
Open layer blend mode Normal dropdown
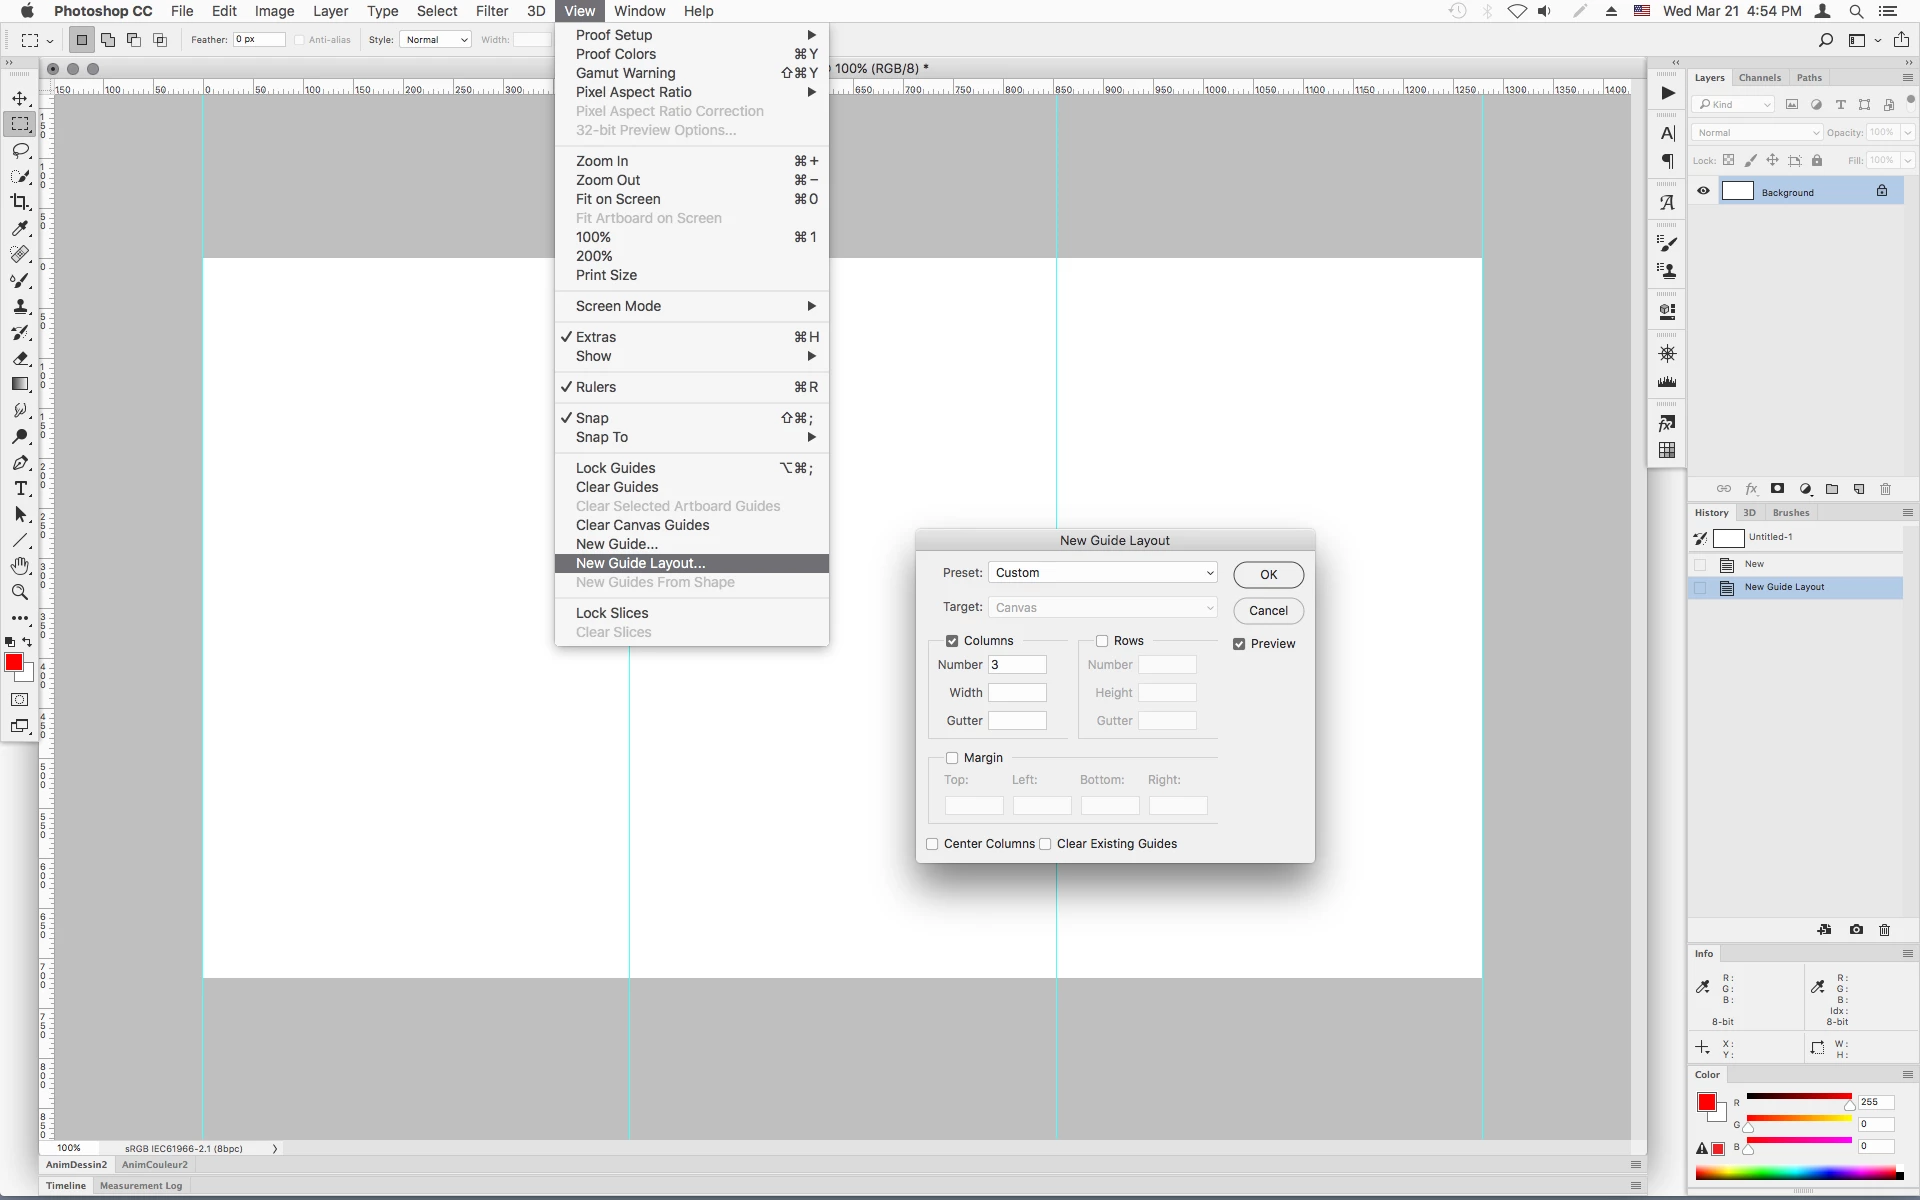(1758, 132)
